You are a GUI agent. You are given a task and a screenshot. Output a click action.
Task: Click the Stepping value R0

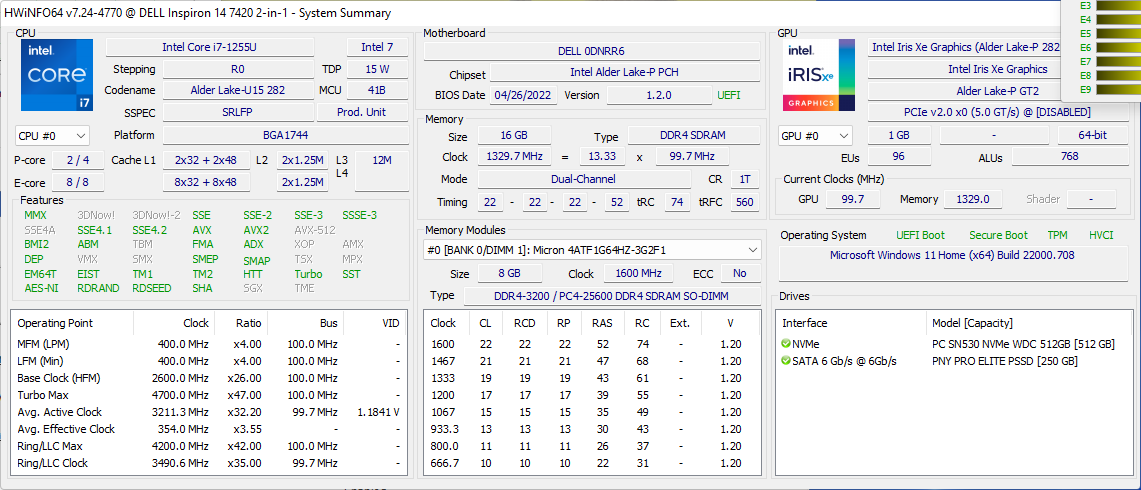coord(238,69)
